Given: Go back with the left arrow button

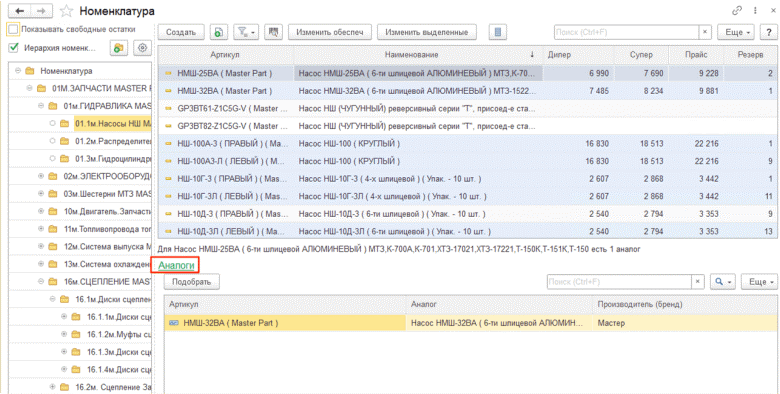Looking at the screenshot, I should coord(20,11).
